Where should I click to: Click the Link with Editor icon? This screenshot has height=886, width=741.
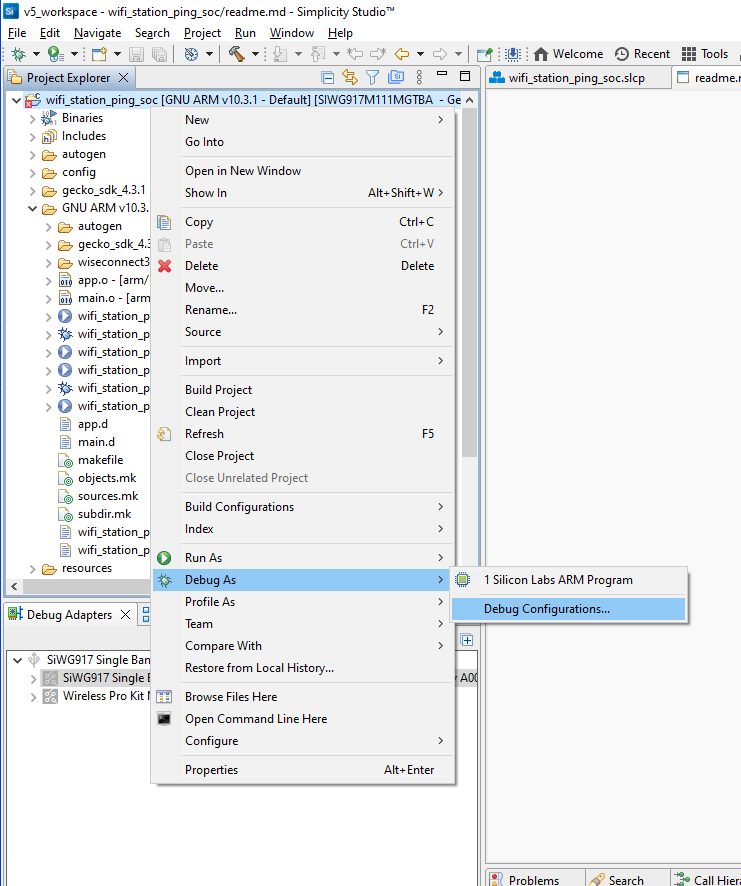349,77
